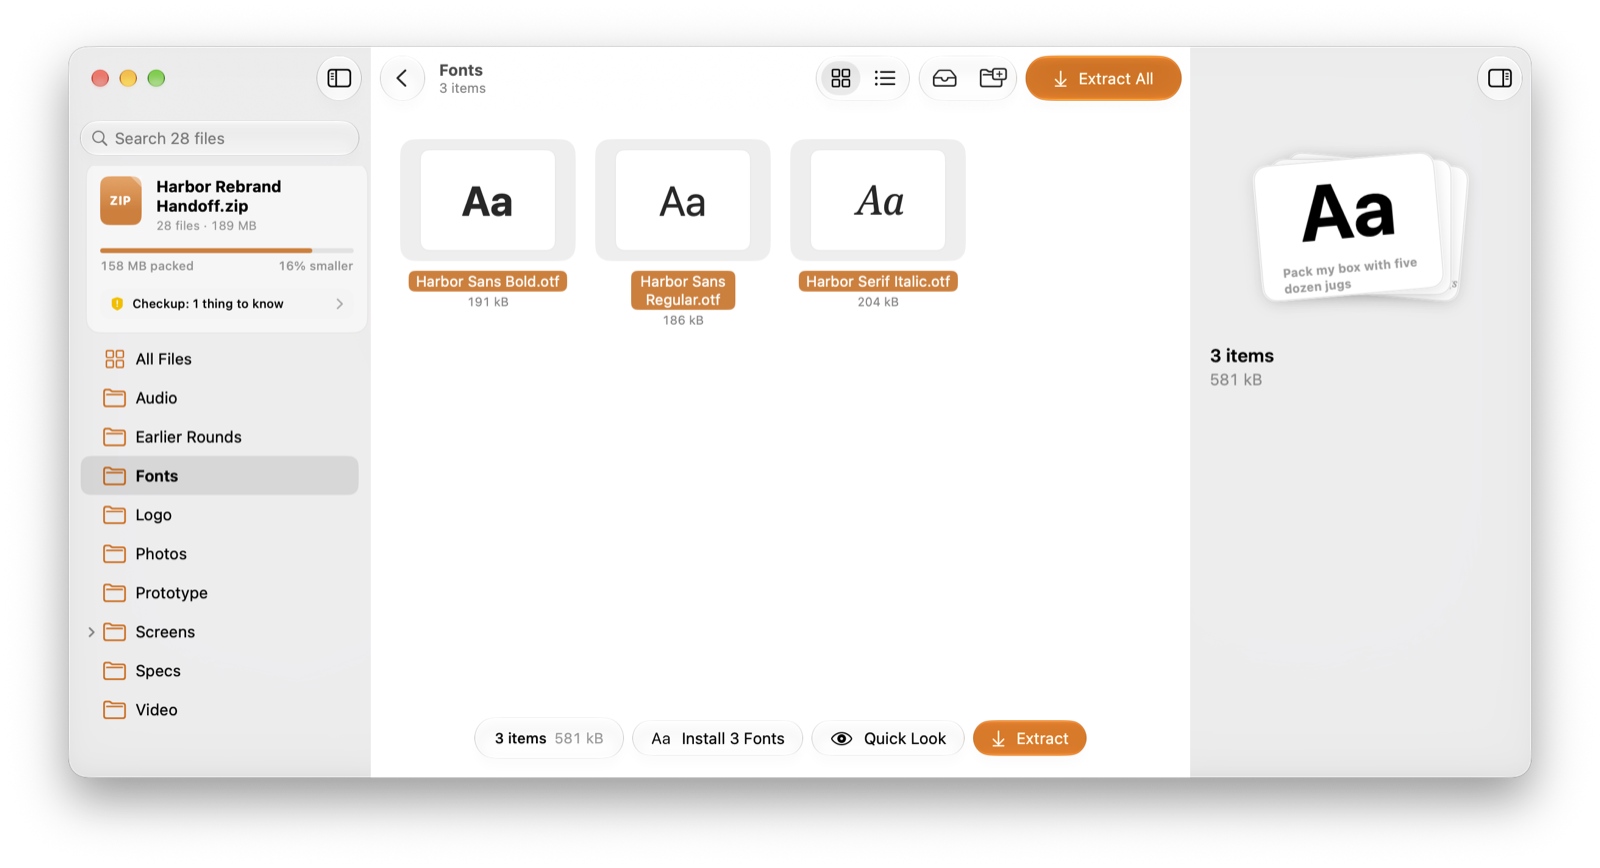
Task: Select Harbor Rebrand Handoff.zip title
Action: coord(218,196)
